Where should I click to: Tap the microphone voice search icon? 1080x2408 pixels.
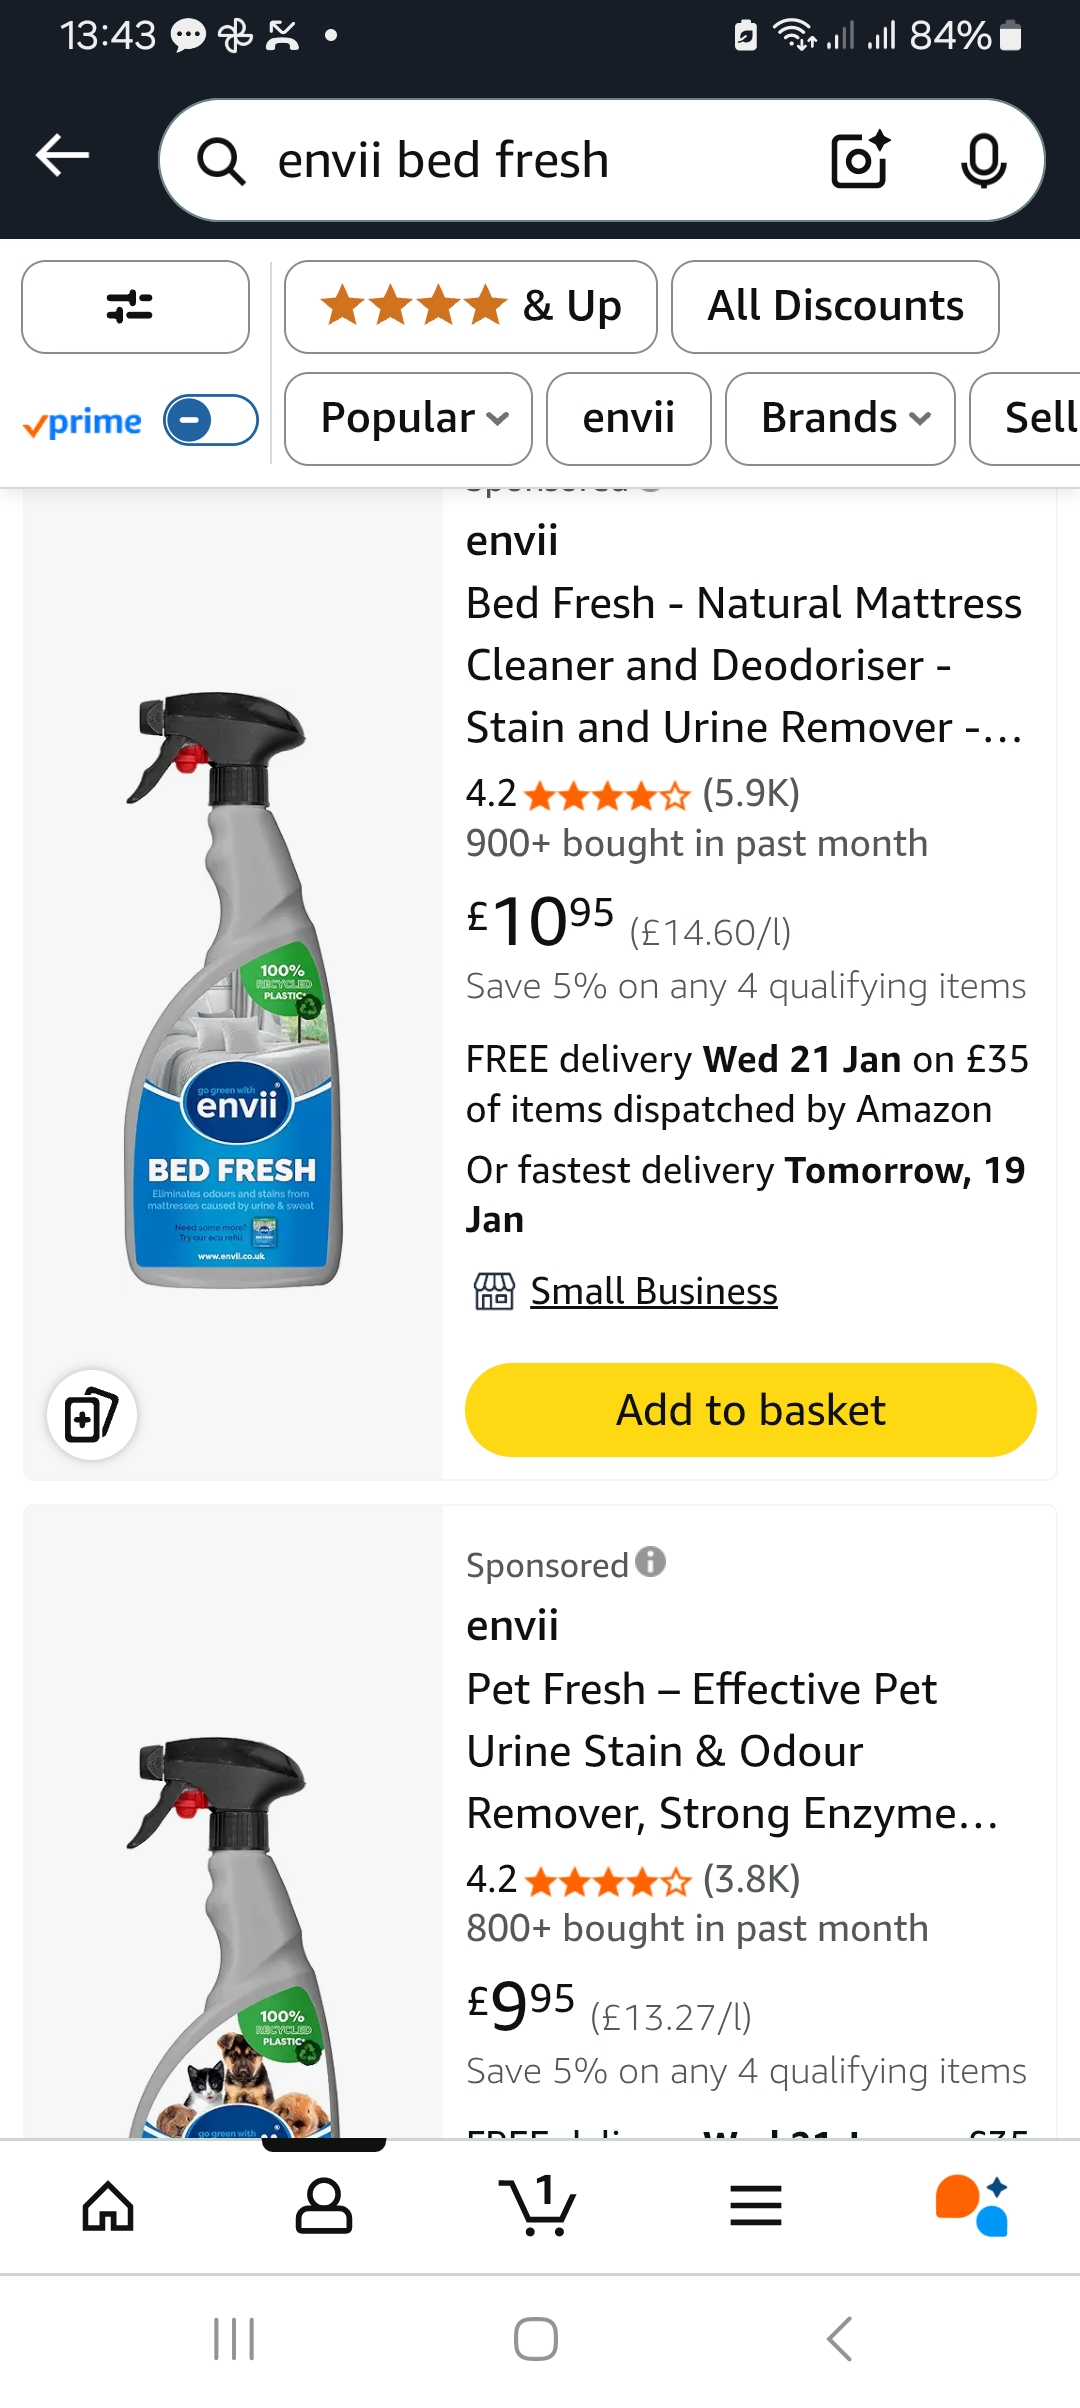tap(983, 160)
